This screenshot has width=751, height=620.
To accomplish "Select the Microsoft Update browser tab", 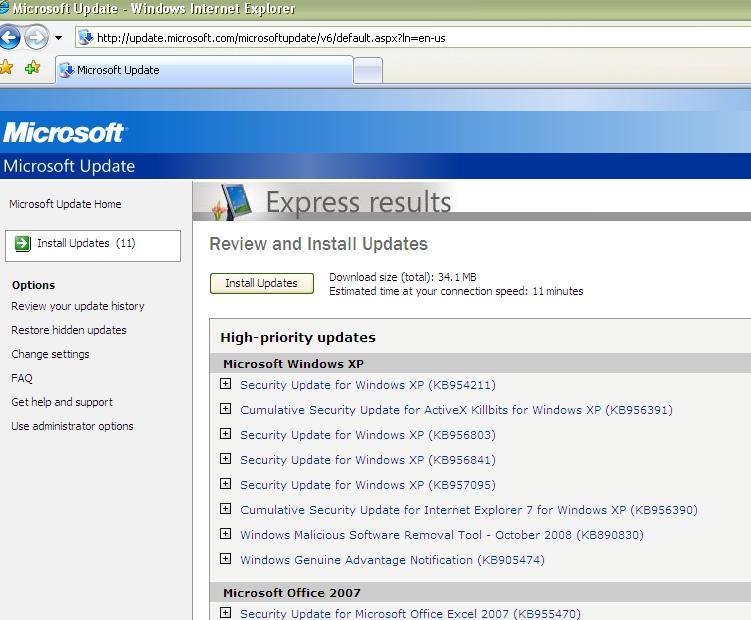I will (x=205, y=70).
